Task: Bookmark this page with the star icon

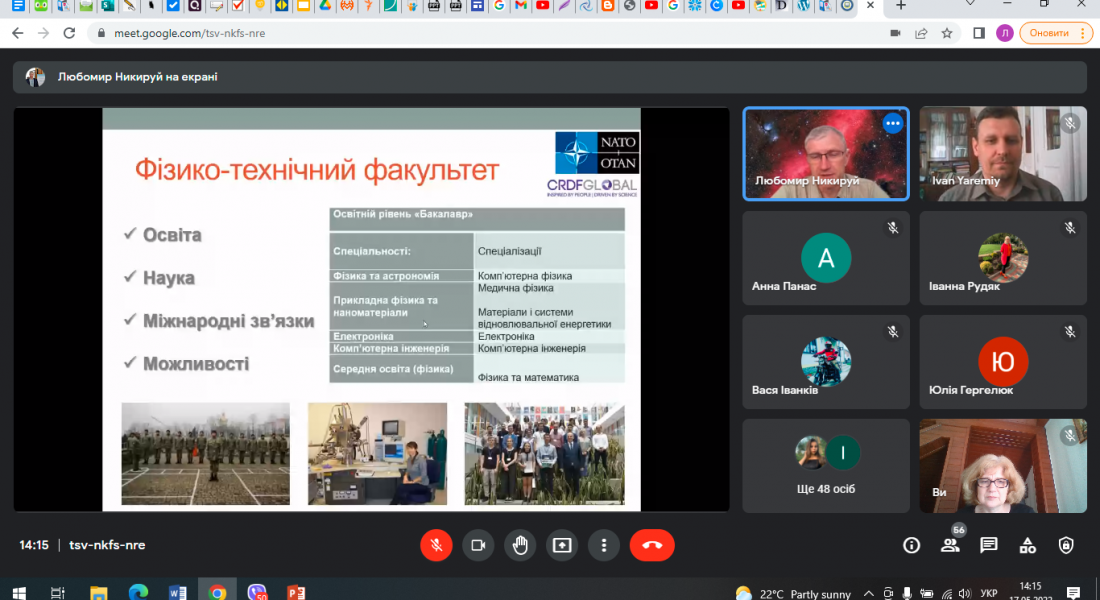Action: tap(947, 33)
